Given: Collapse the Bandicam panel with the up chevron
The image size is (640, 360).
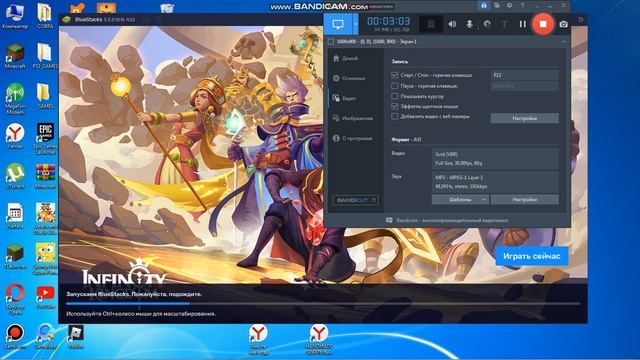Looking at the screenshot, I should tap(564, 42).
